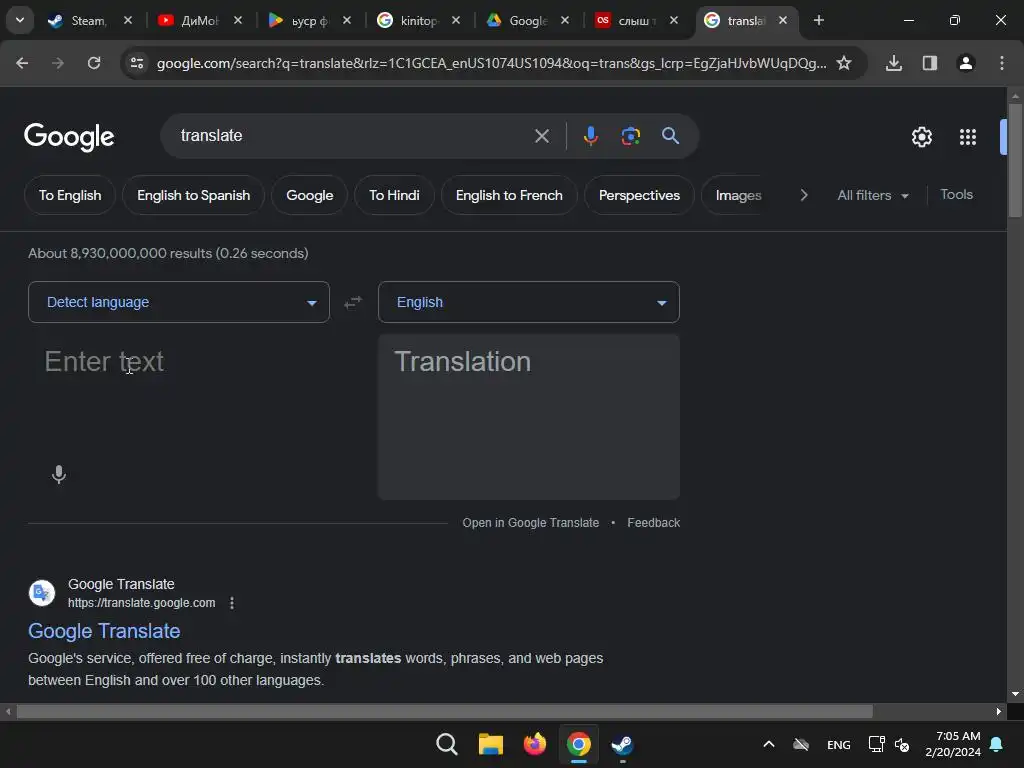1024x768 pixels.
Task: Click the horizontal page scrollbar
Action: pyautogui.click(x=445, y=711)
